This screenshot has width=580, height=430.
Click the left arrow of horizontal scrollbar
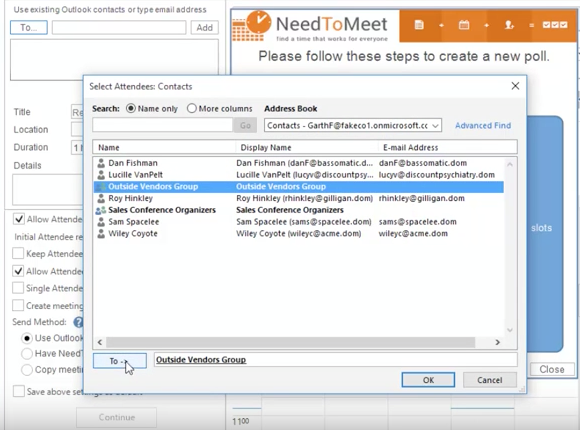pos(100,342)
